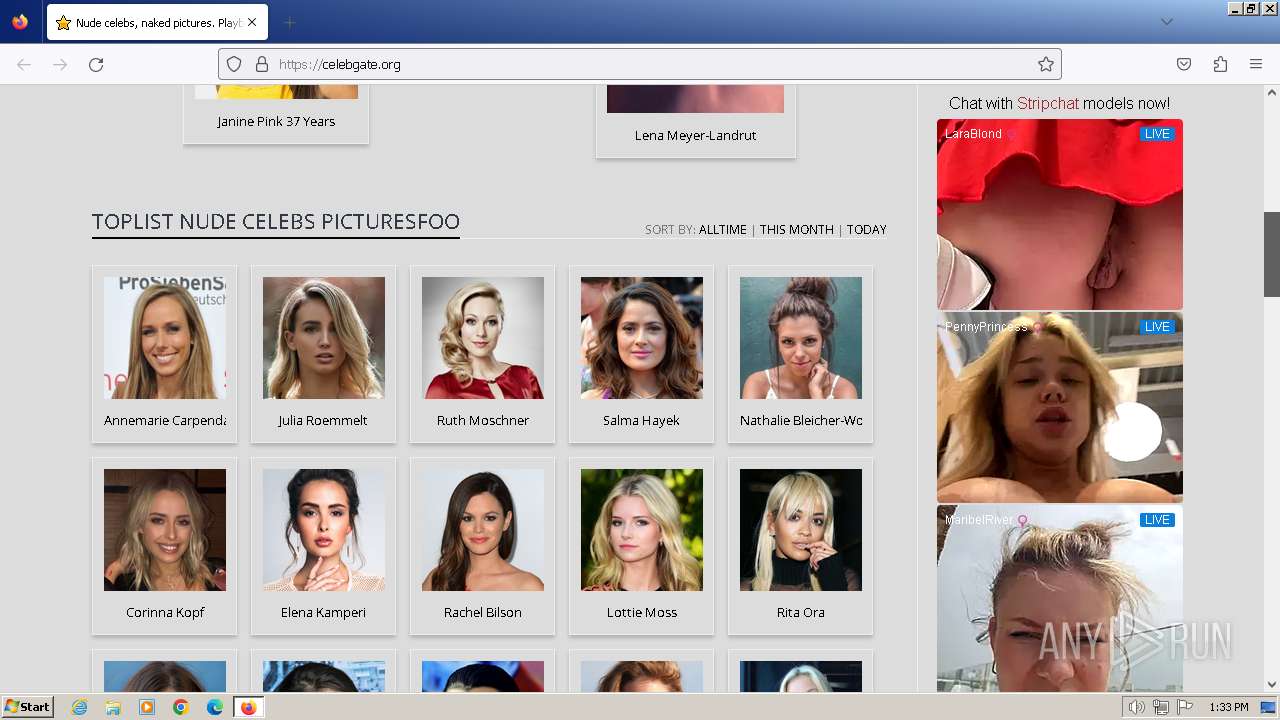This screenshot has height=720, width=1280.
Task: Click the page's vertical scrollbar thumb
Action: (x=1271, y=254)
